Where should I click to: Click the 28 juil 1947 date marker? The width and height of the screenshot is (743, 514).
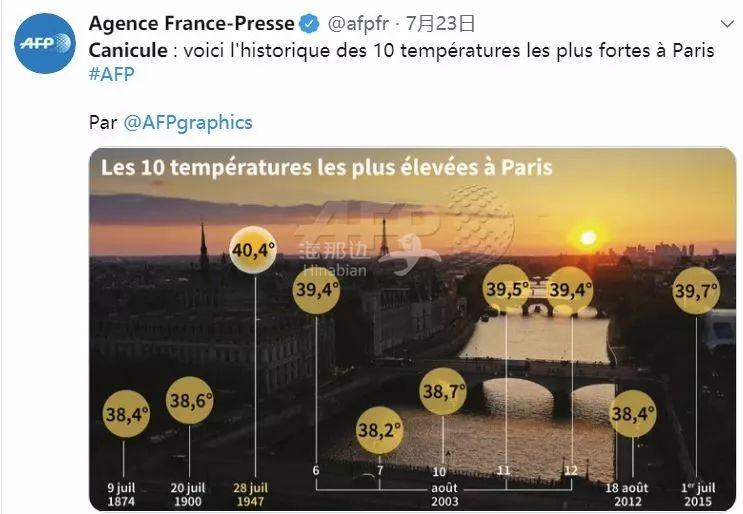tap(252, 494)
